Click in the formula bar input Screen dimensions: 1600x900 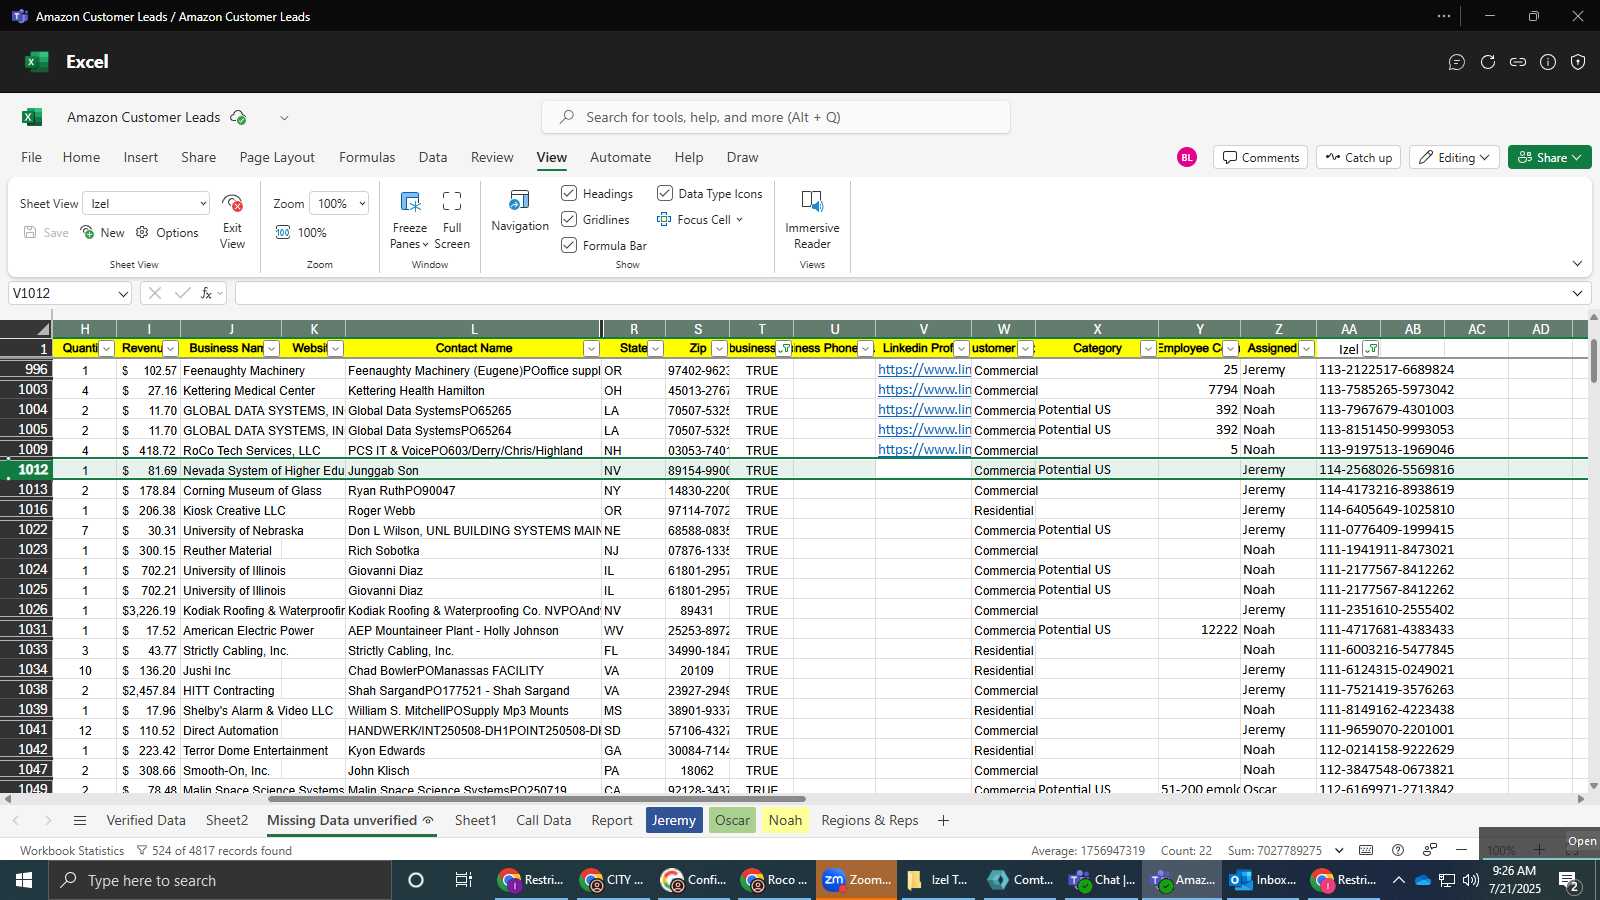point(900,293)
